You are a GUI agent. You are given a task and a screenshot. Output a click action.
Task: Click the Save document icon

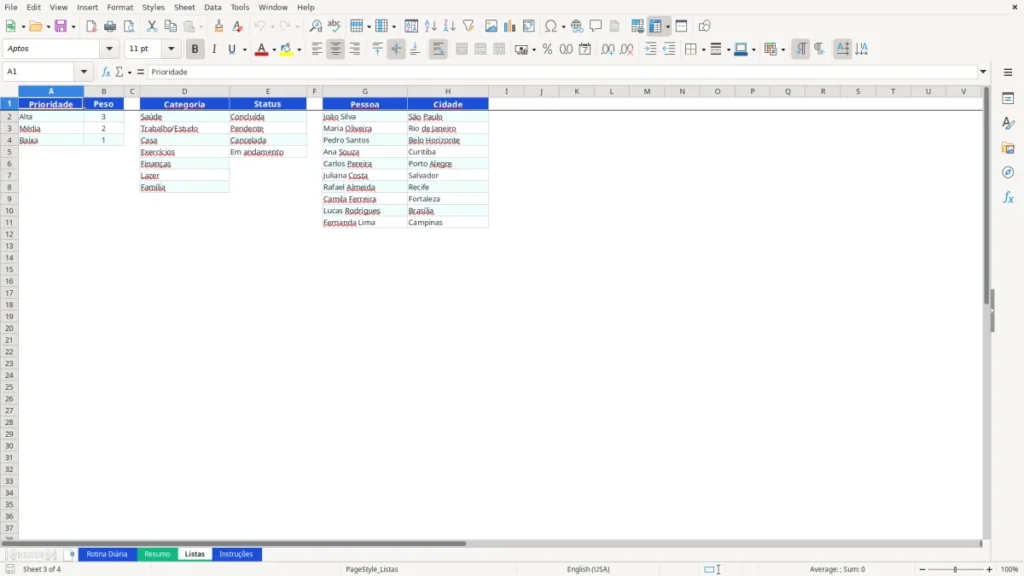(61, 26)
